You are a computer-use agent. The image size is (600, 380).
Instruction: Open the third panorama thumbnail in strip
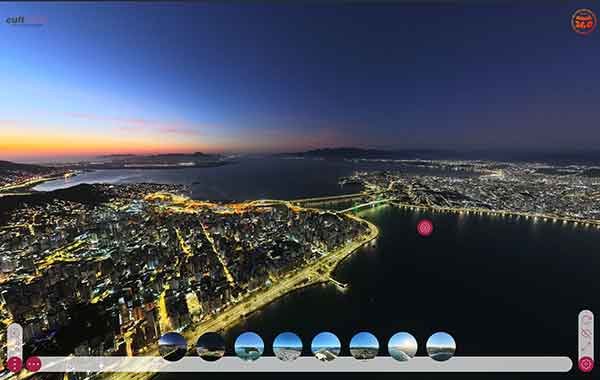[249, 347]
